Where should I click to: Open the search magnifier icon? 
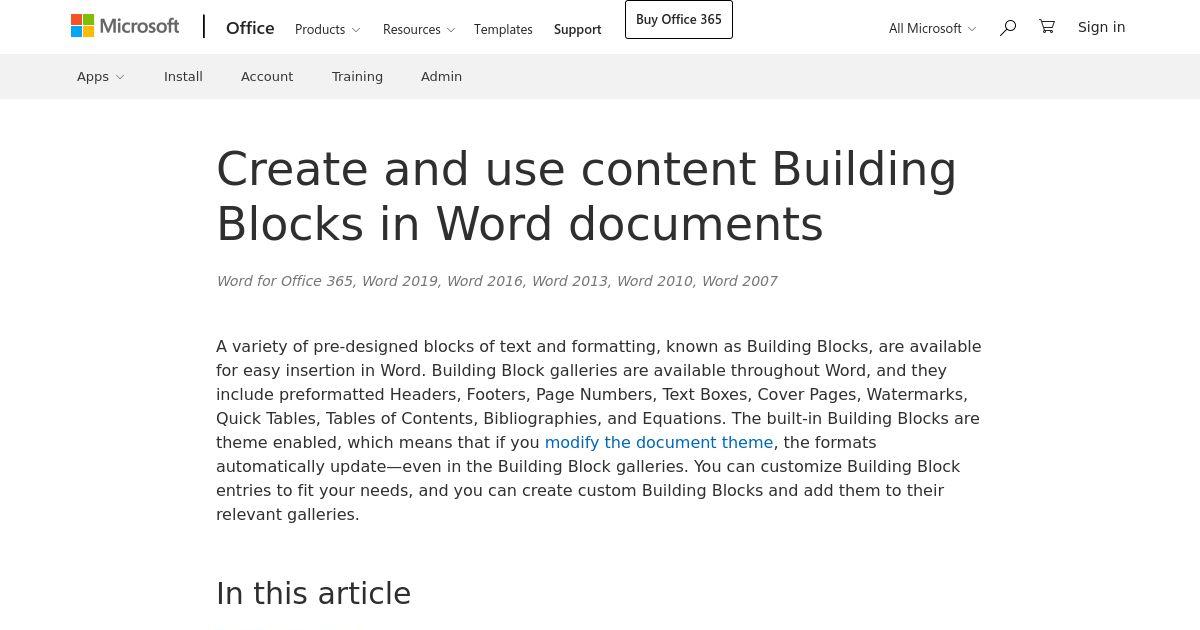[x=1008, y=27]
